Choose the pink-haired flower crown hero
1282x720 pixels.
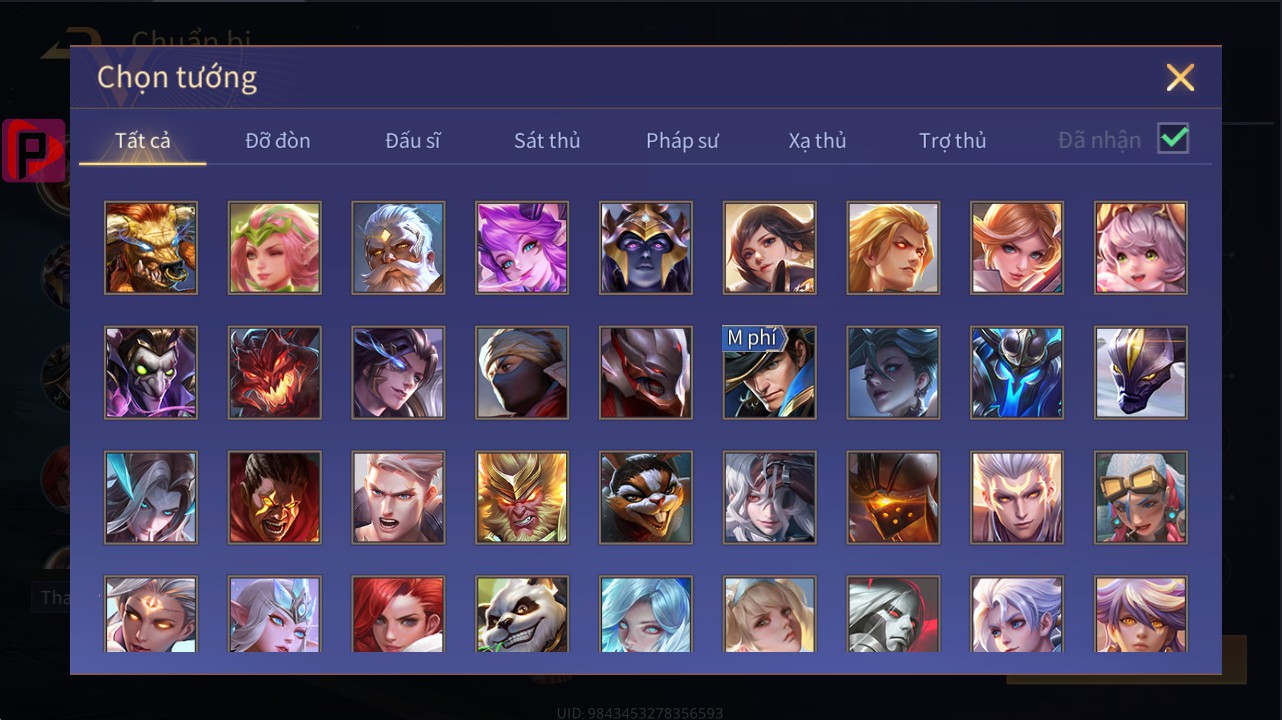click(275, 248)
